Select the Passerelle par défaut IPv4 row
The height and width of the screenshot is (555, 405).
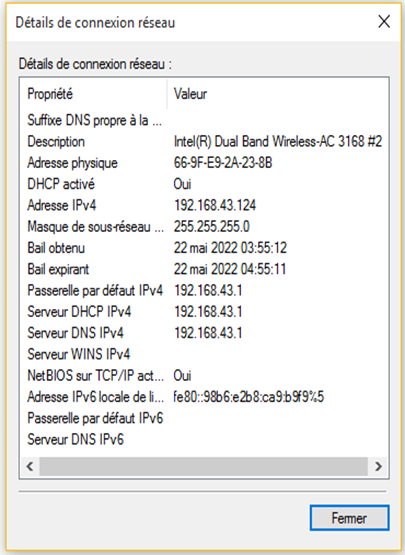205,290
